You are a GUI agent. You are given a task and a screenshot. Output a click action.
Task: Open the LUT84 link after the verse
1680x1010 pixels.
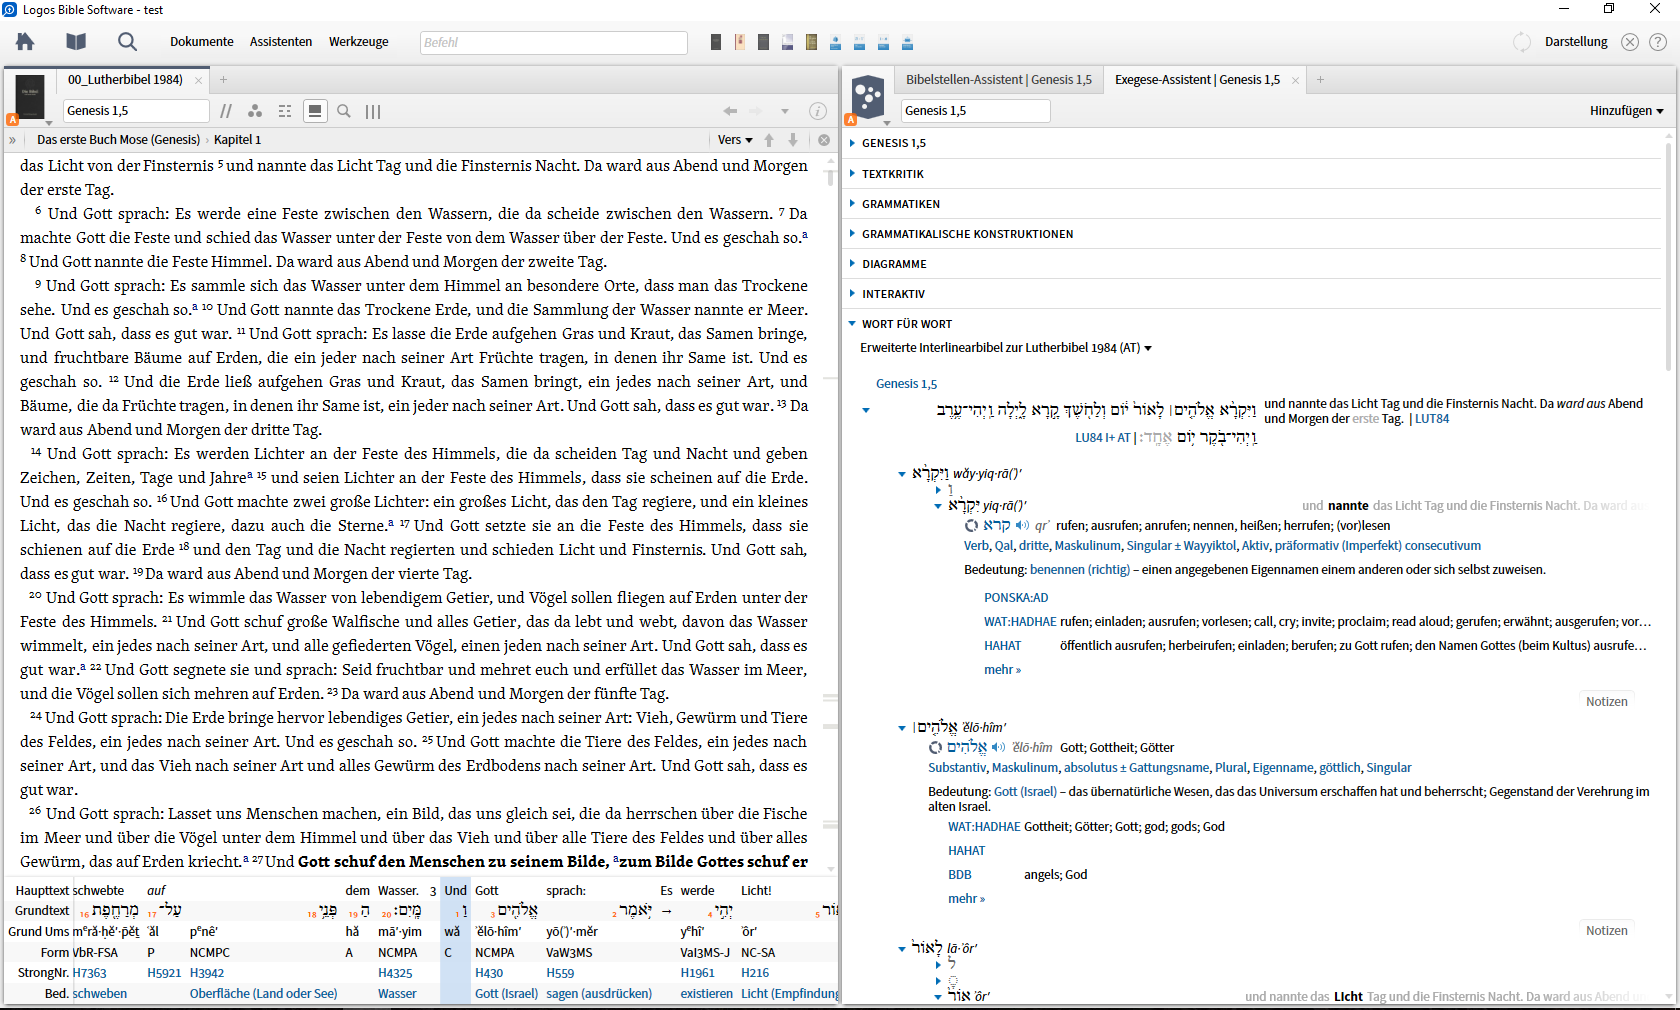pos(1432,419)
